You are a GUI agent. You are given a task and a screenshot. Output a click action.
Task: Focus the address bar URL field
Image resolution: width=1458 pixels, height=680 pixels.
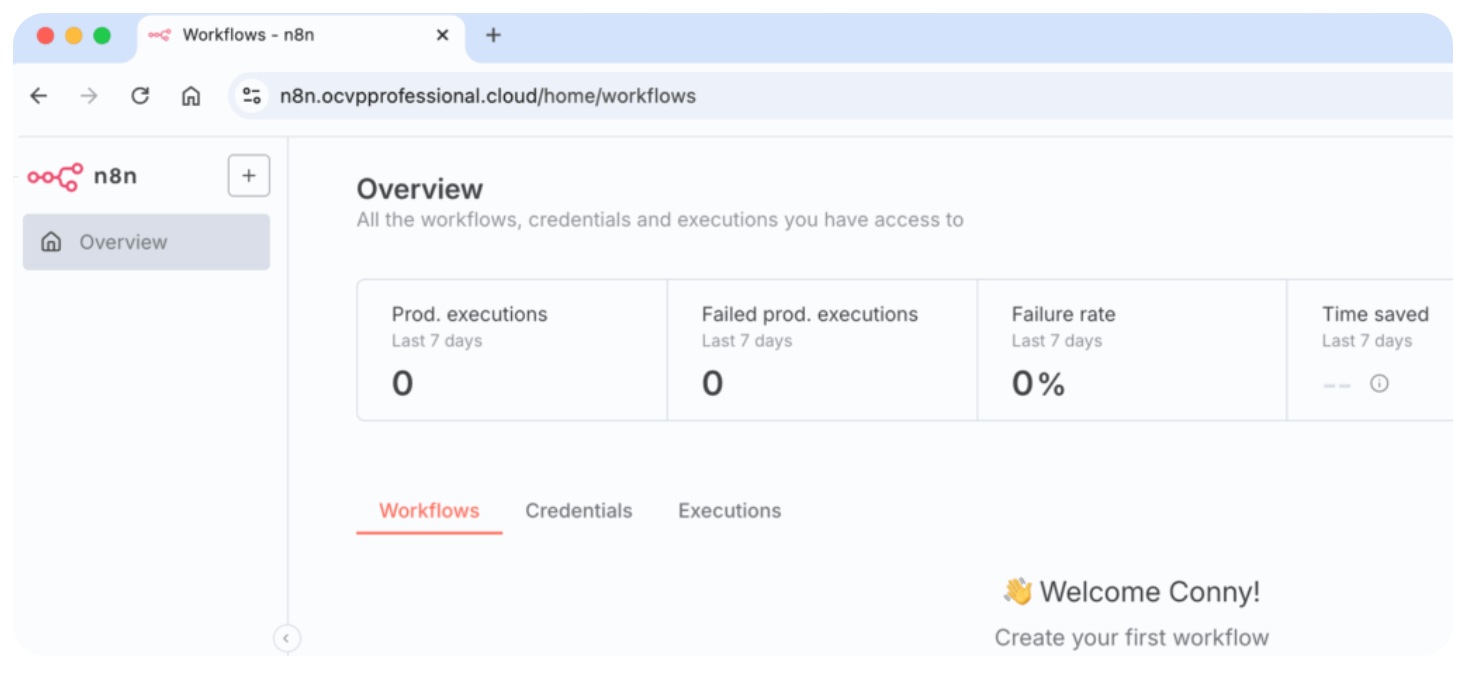pyautogui.click(x=700, y=96)
